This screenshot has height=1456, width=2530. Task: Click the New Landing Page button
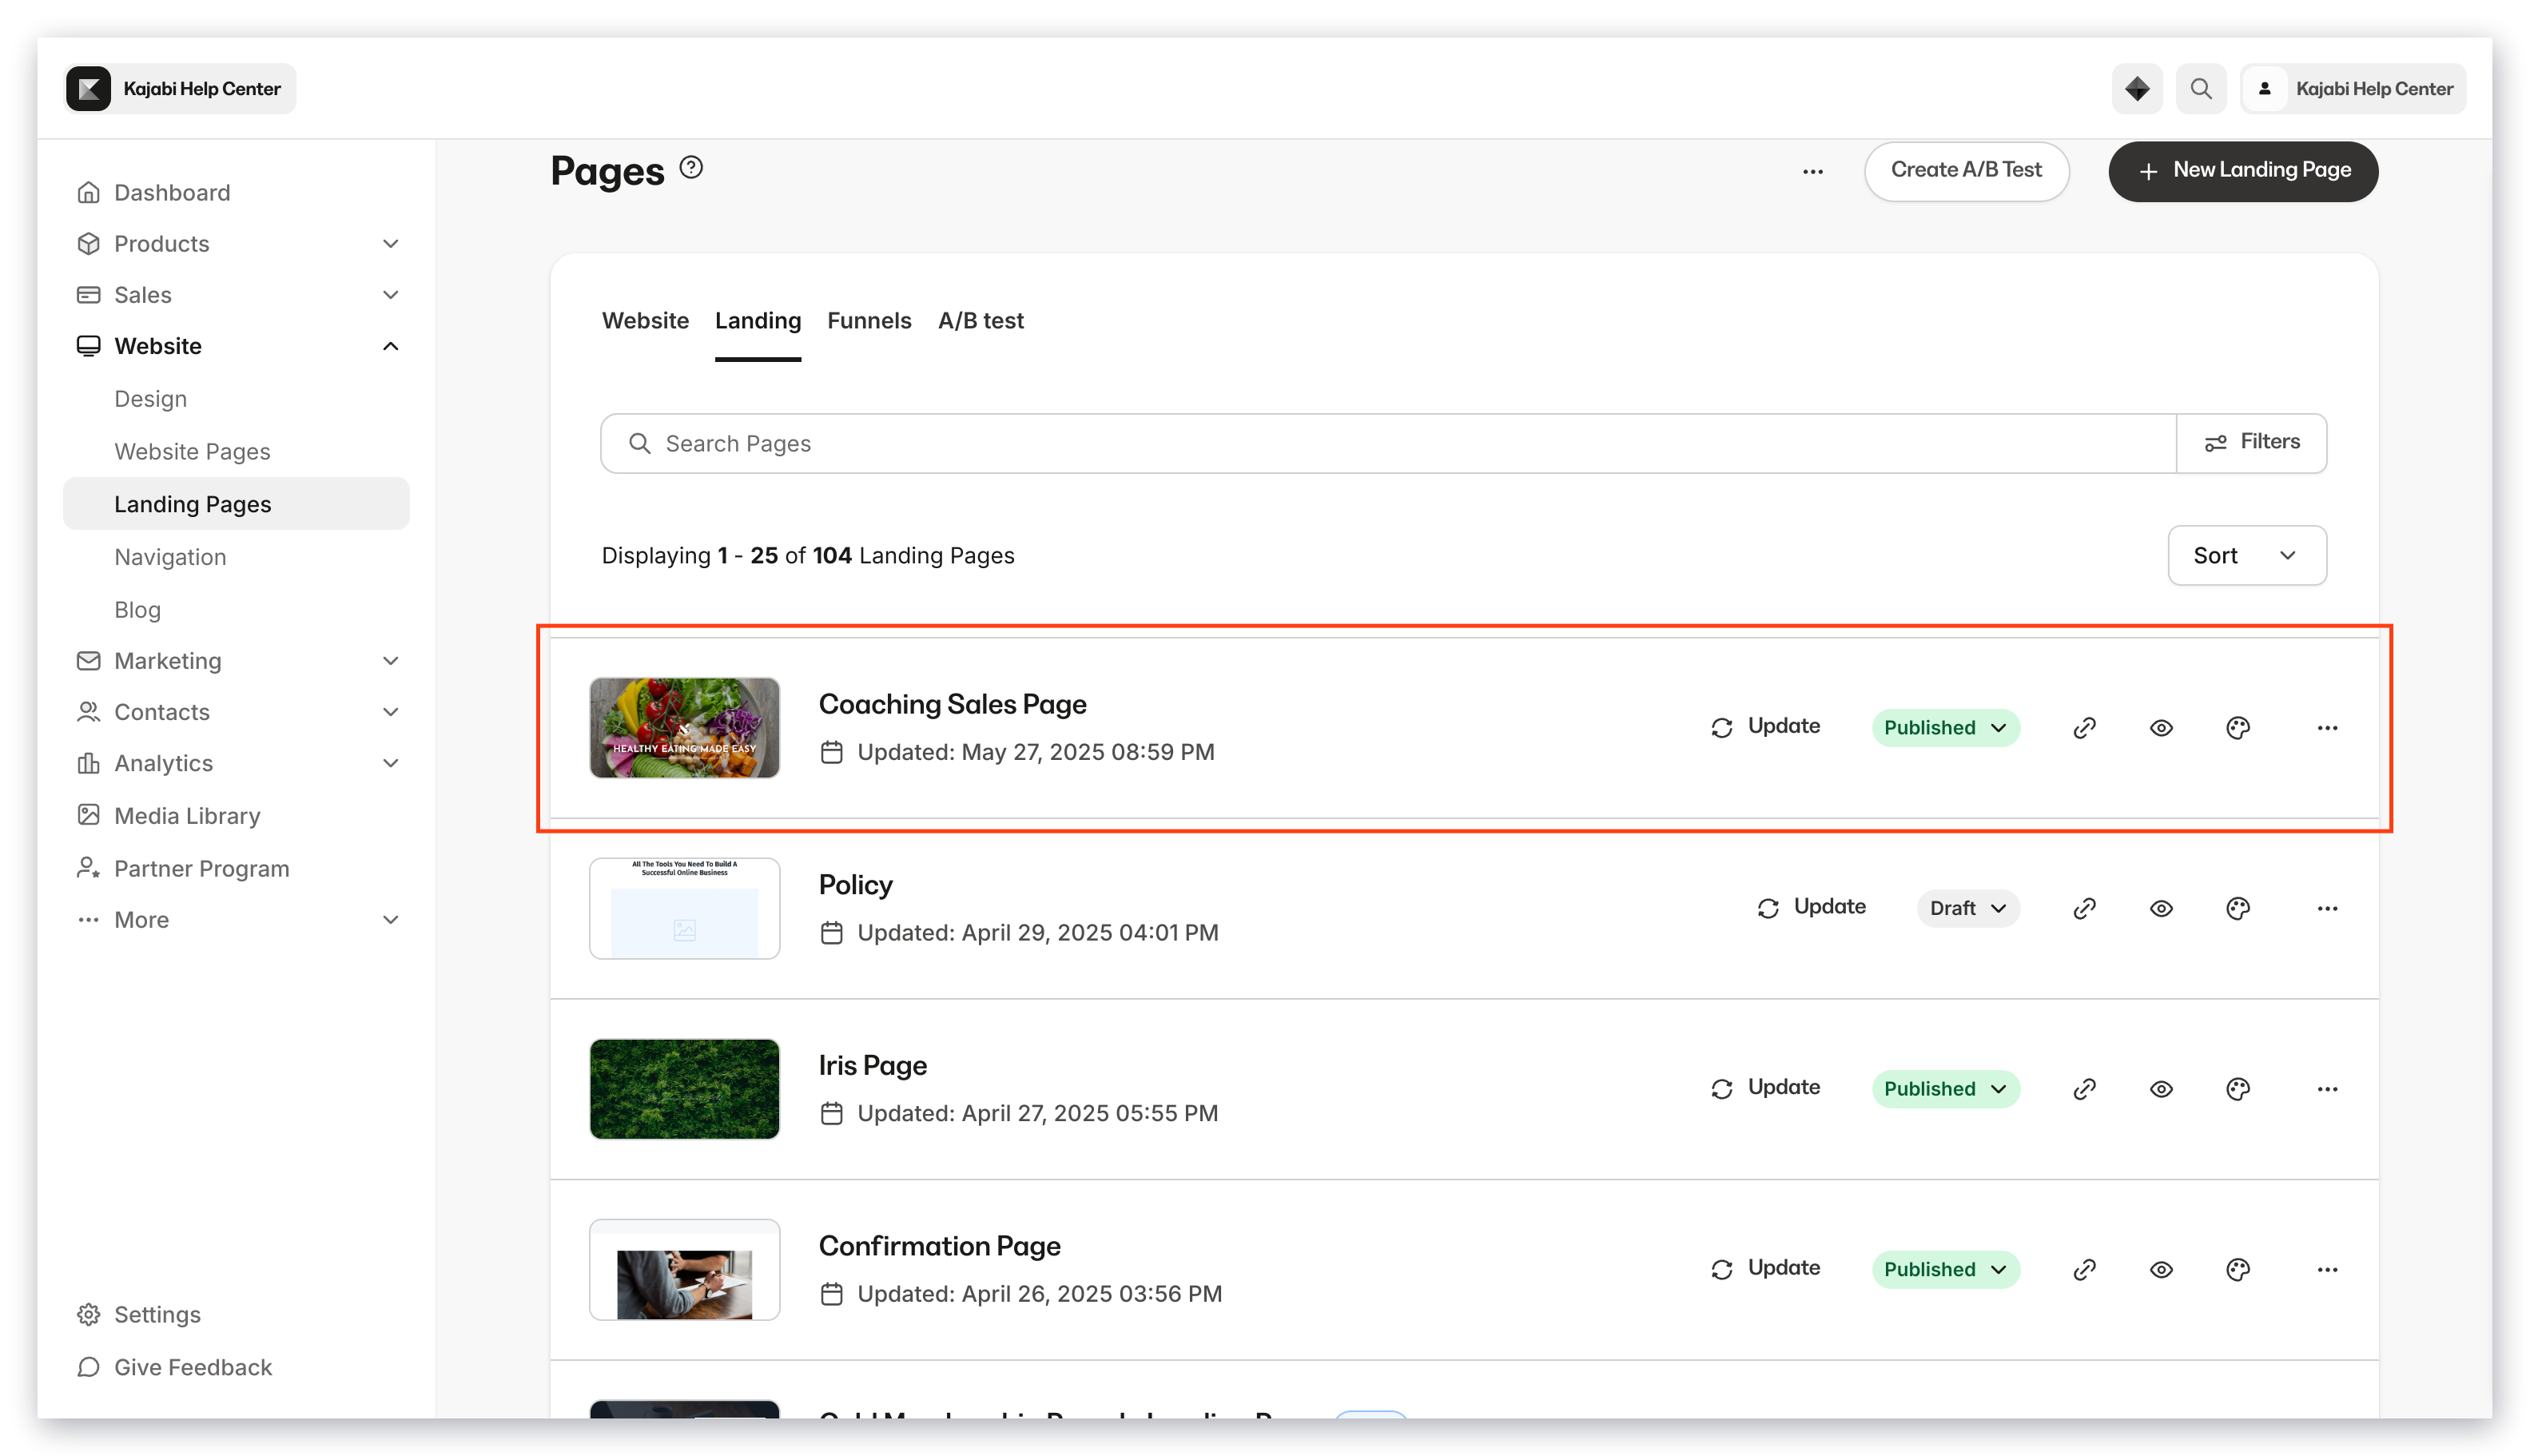(2242, 170)
